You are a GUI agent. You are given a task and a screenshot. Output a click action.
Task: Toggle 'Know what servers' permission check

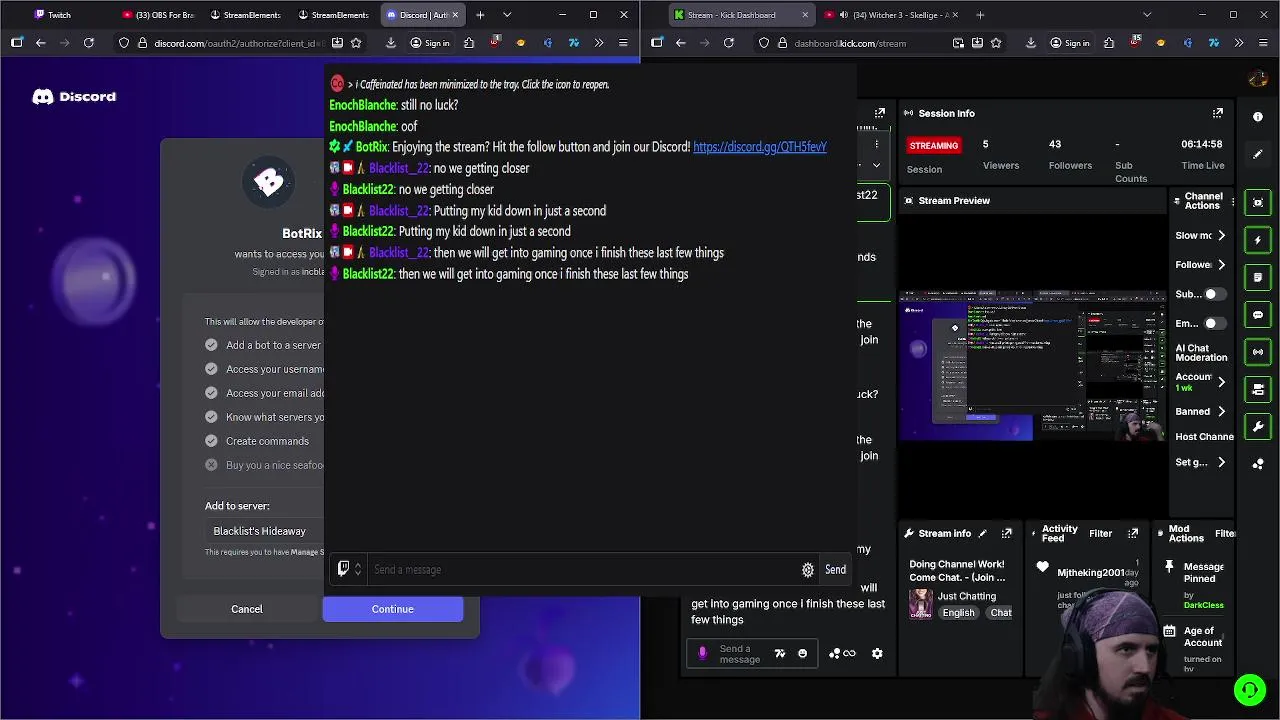point(211,417)
